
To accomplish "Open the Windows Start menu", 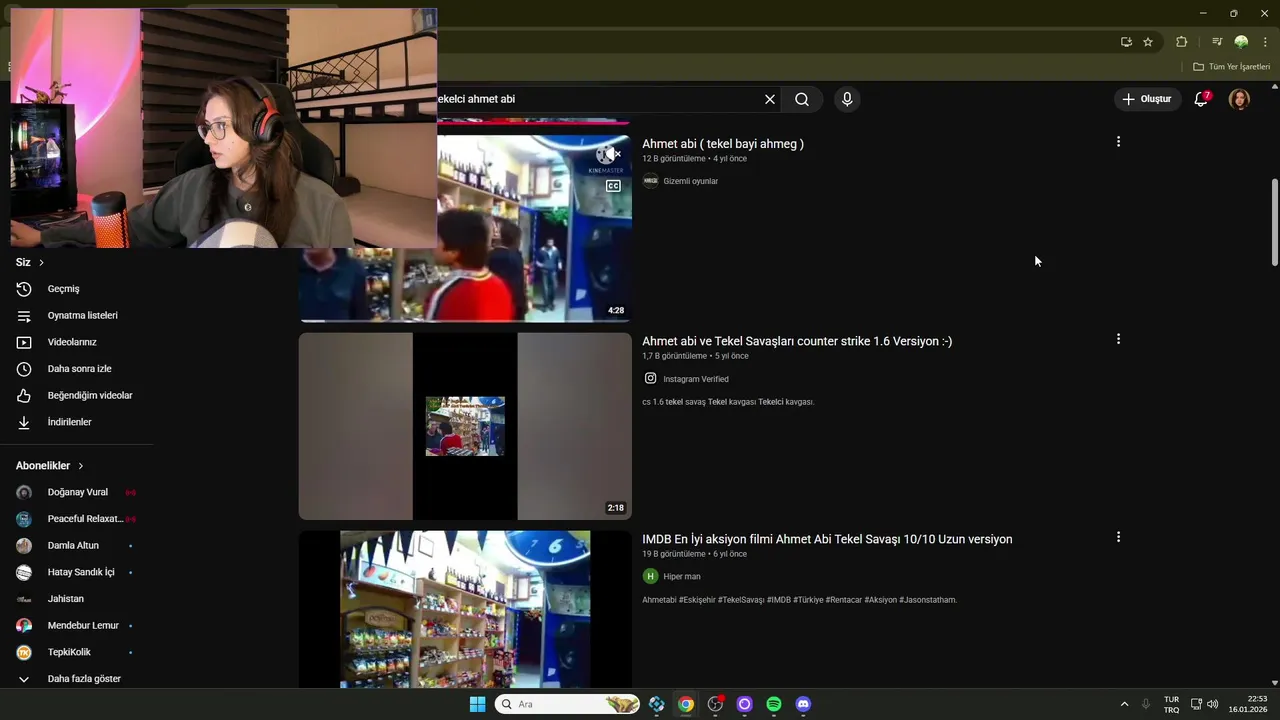I will (478, 704).
